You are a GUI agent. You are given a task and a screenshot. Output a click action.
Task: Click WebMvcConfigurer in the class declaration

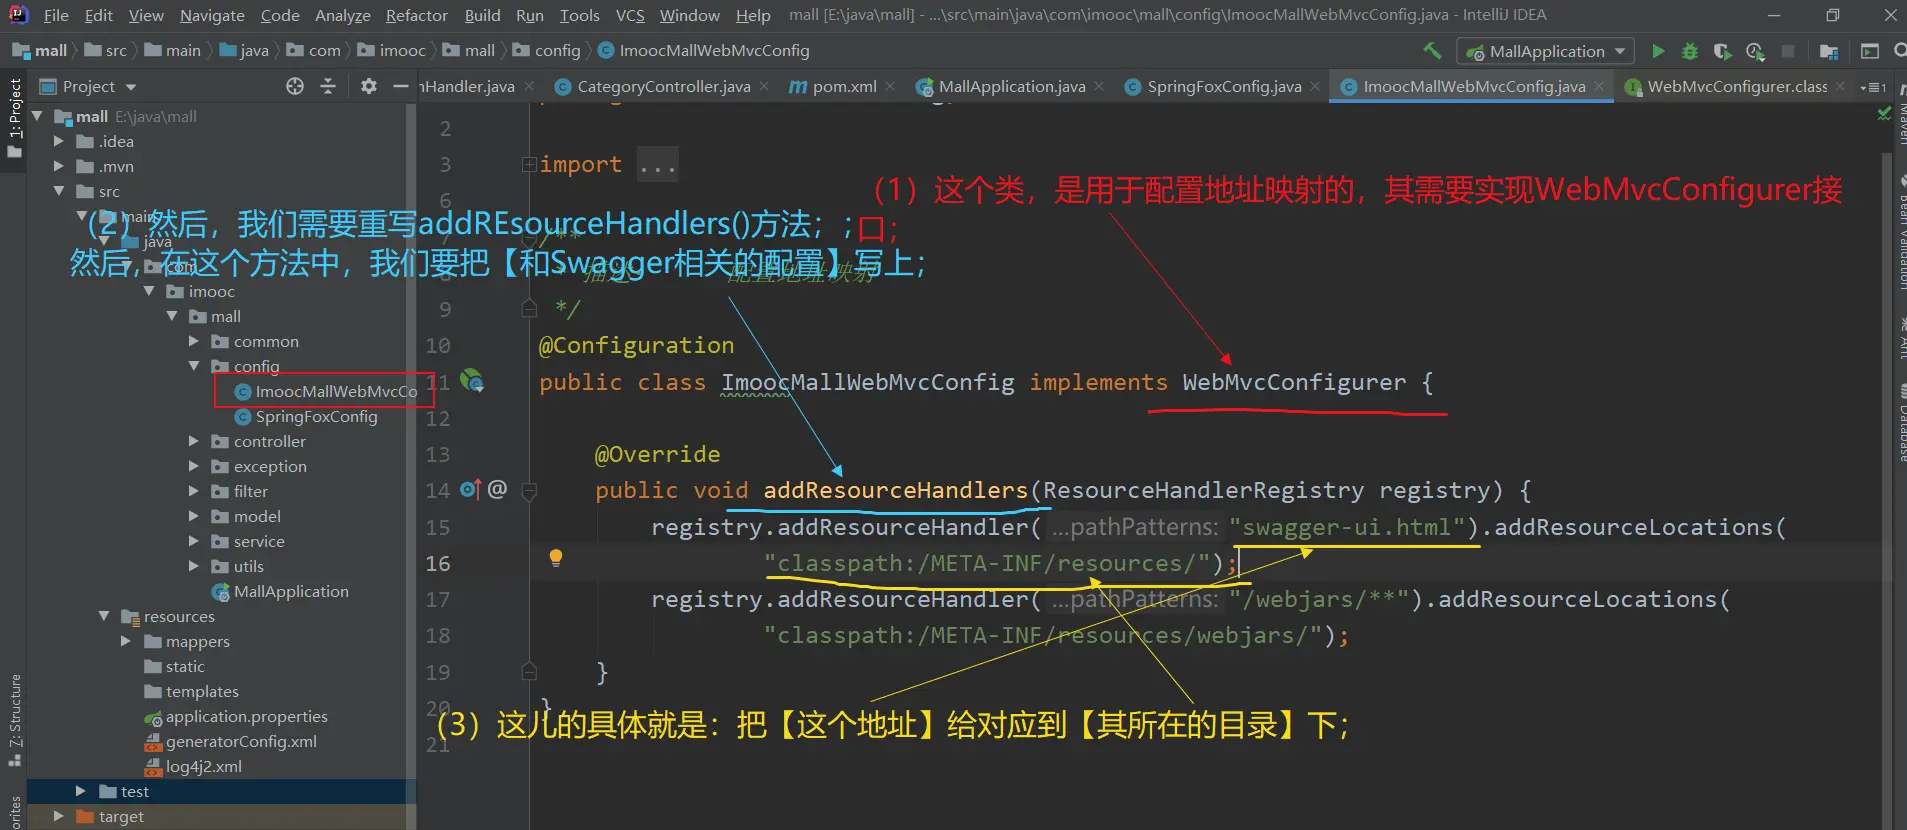[1294, 382]
